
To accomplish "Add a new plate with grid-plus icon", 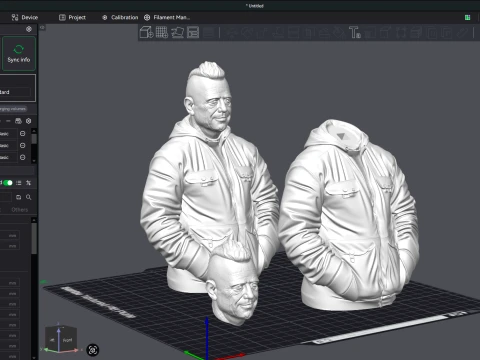I will pyautogui.click(x=162, y=32).
